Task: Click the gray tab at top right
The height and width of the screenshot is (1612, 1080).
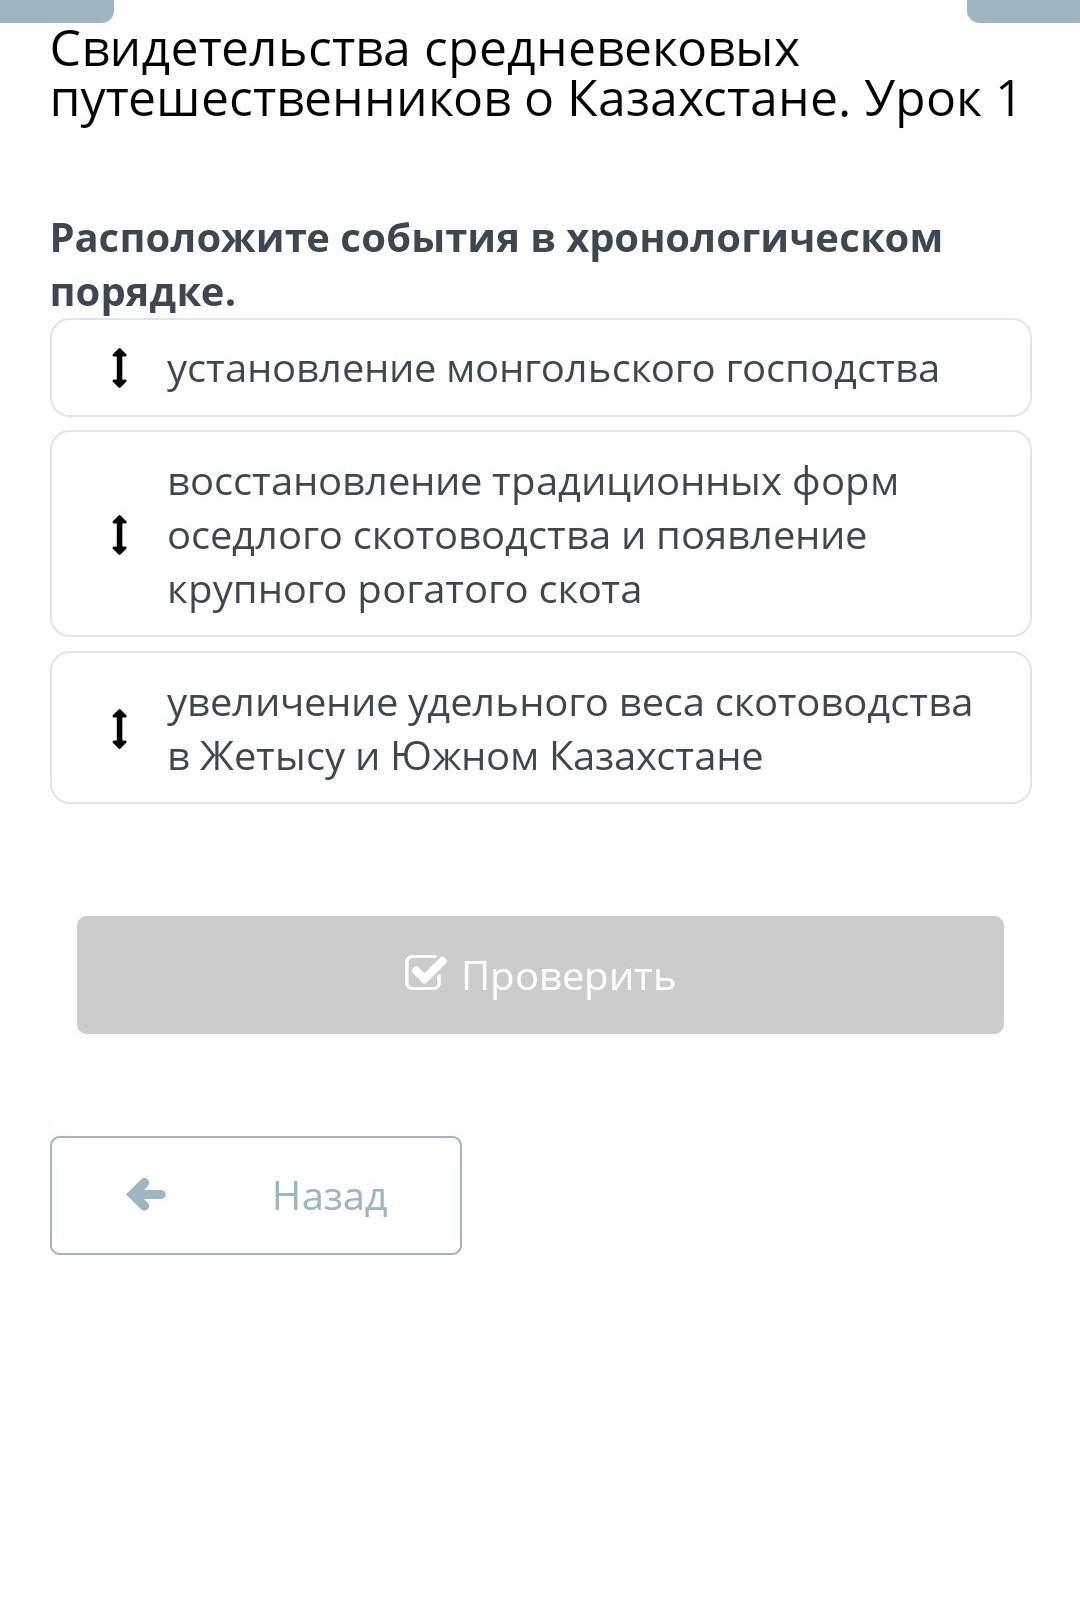Action: point(1023,10)
